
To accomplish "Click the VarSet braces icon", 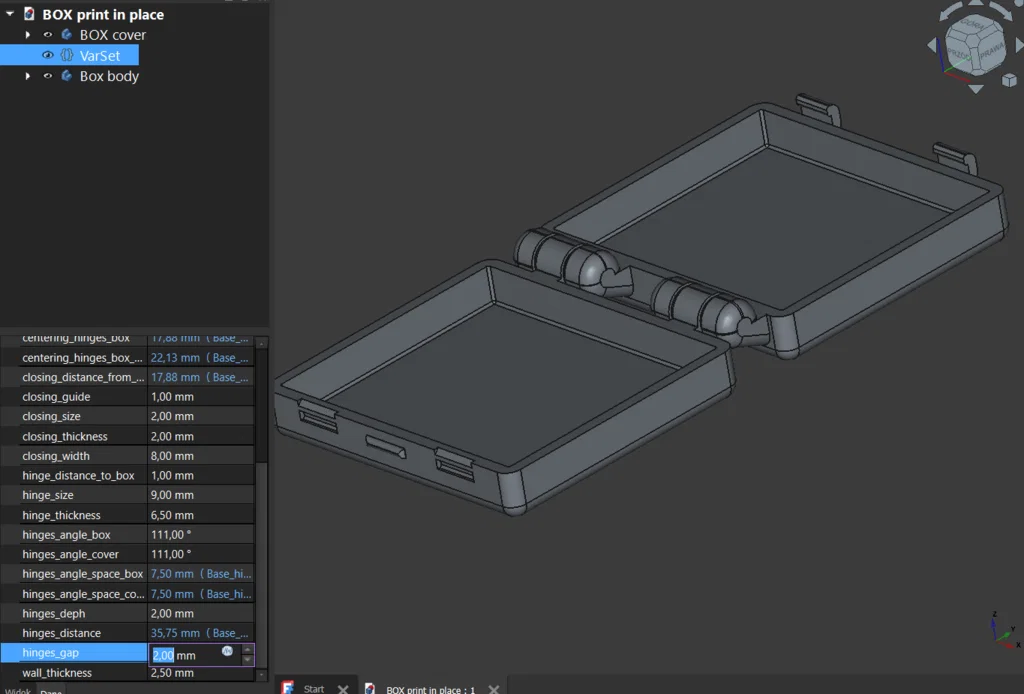I will point(67,55).
